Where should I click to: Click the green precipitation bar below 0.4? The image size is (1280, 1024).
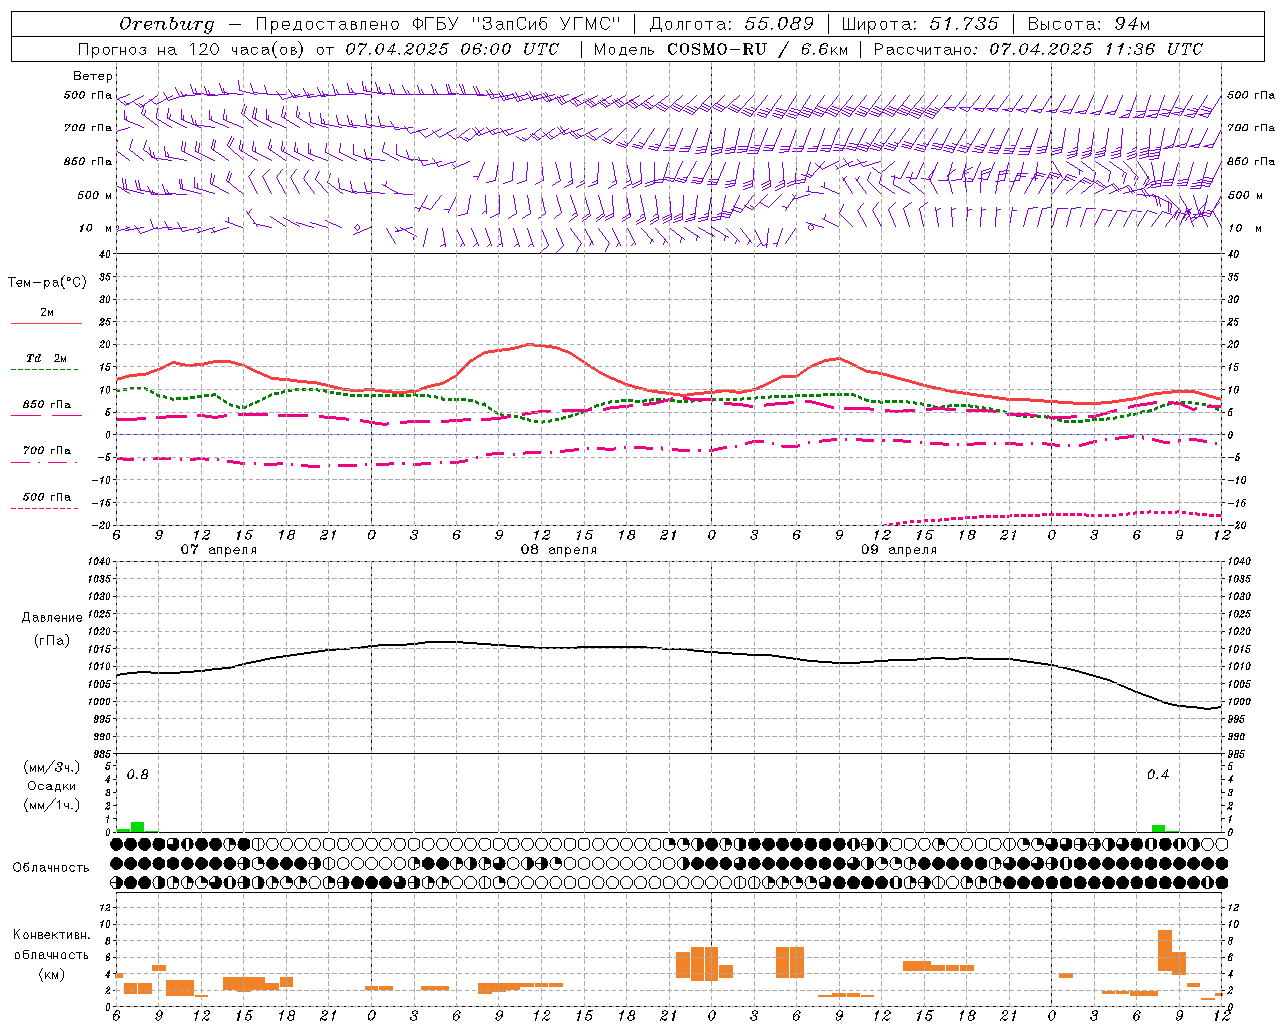[x=1158, y=828]
